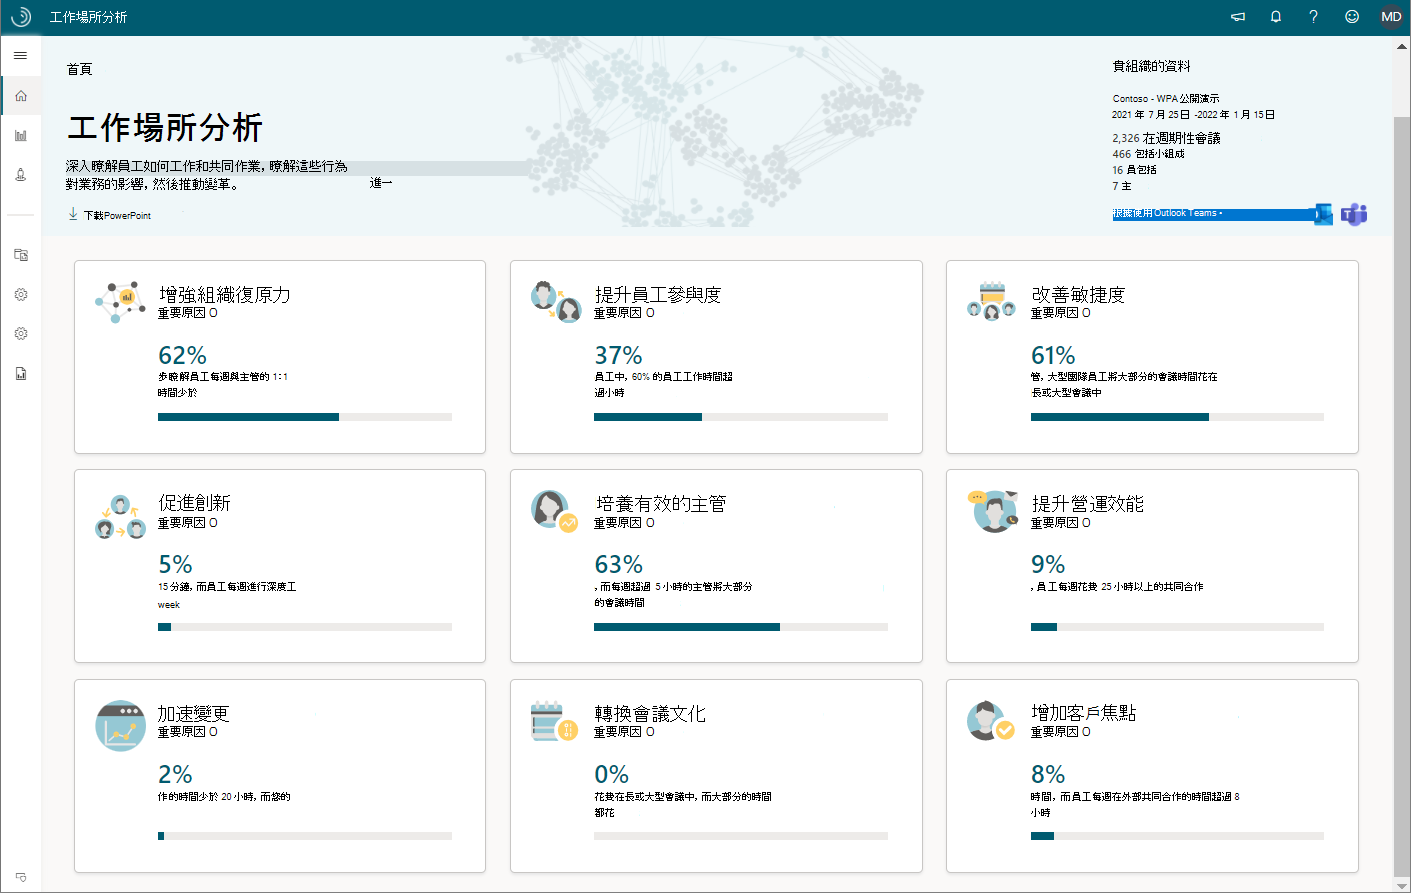Open the bar chart icon in the sidebar
This screenshot has width=1411, height=893.
click(21, 135)
